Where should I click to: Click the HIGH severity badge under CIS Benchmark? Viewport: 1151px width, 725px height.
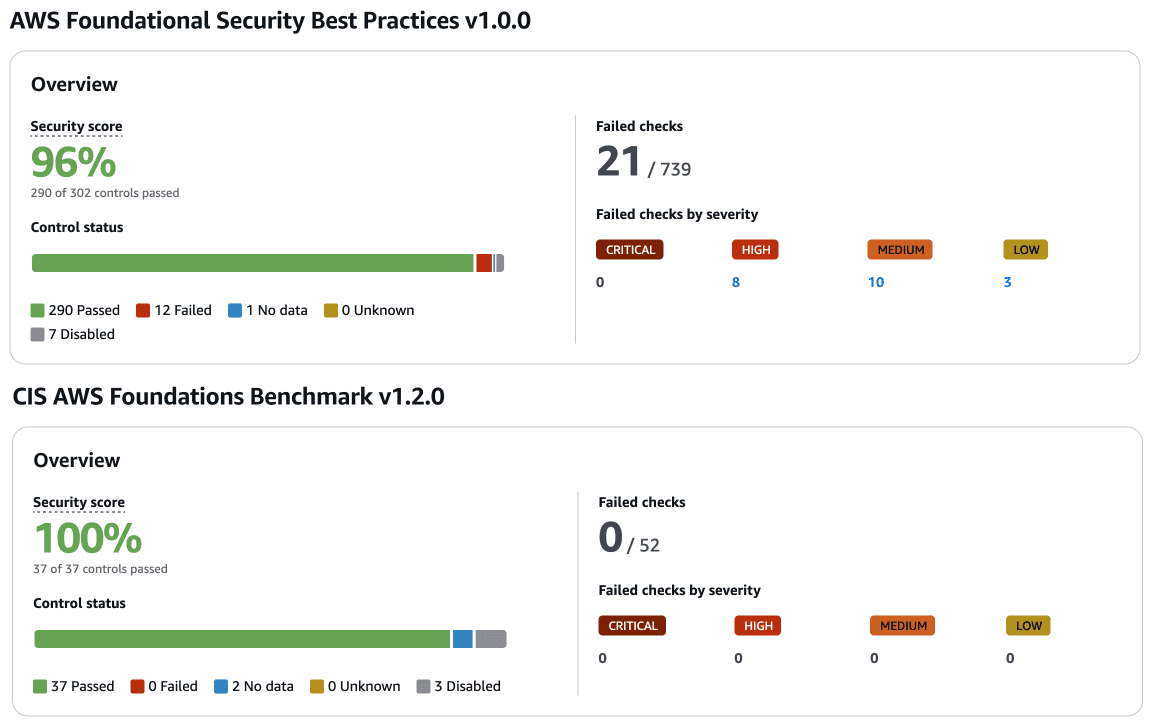click(x=757, y=625)
